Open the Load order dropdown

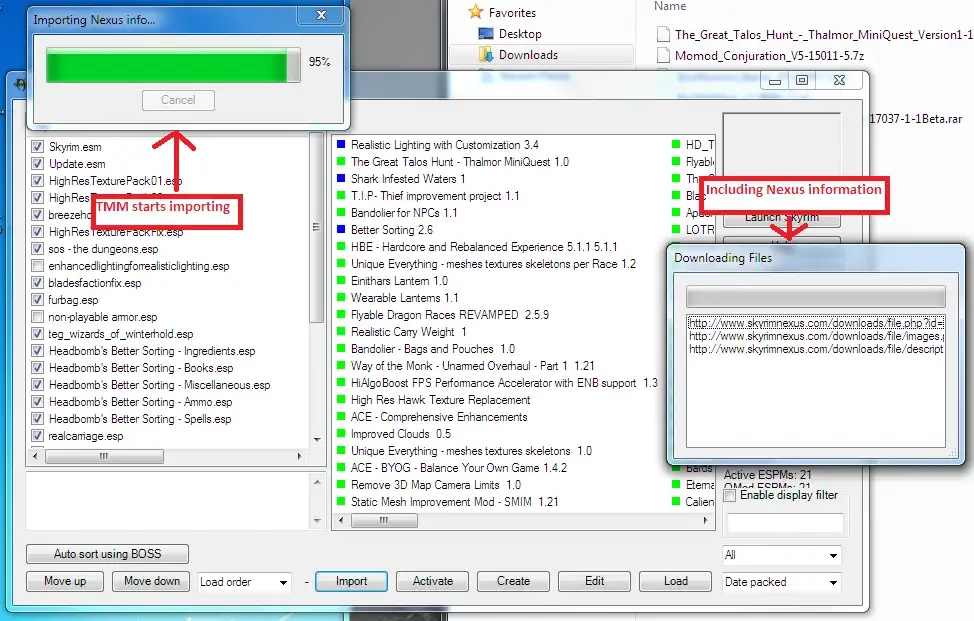tap(244, 581)
